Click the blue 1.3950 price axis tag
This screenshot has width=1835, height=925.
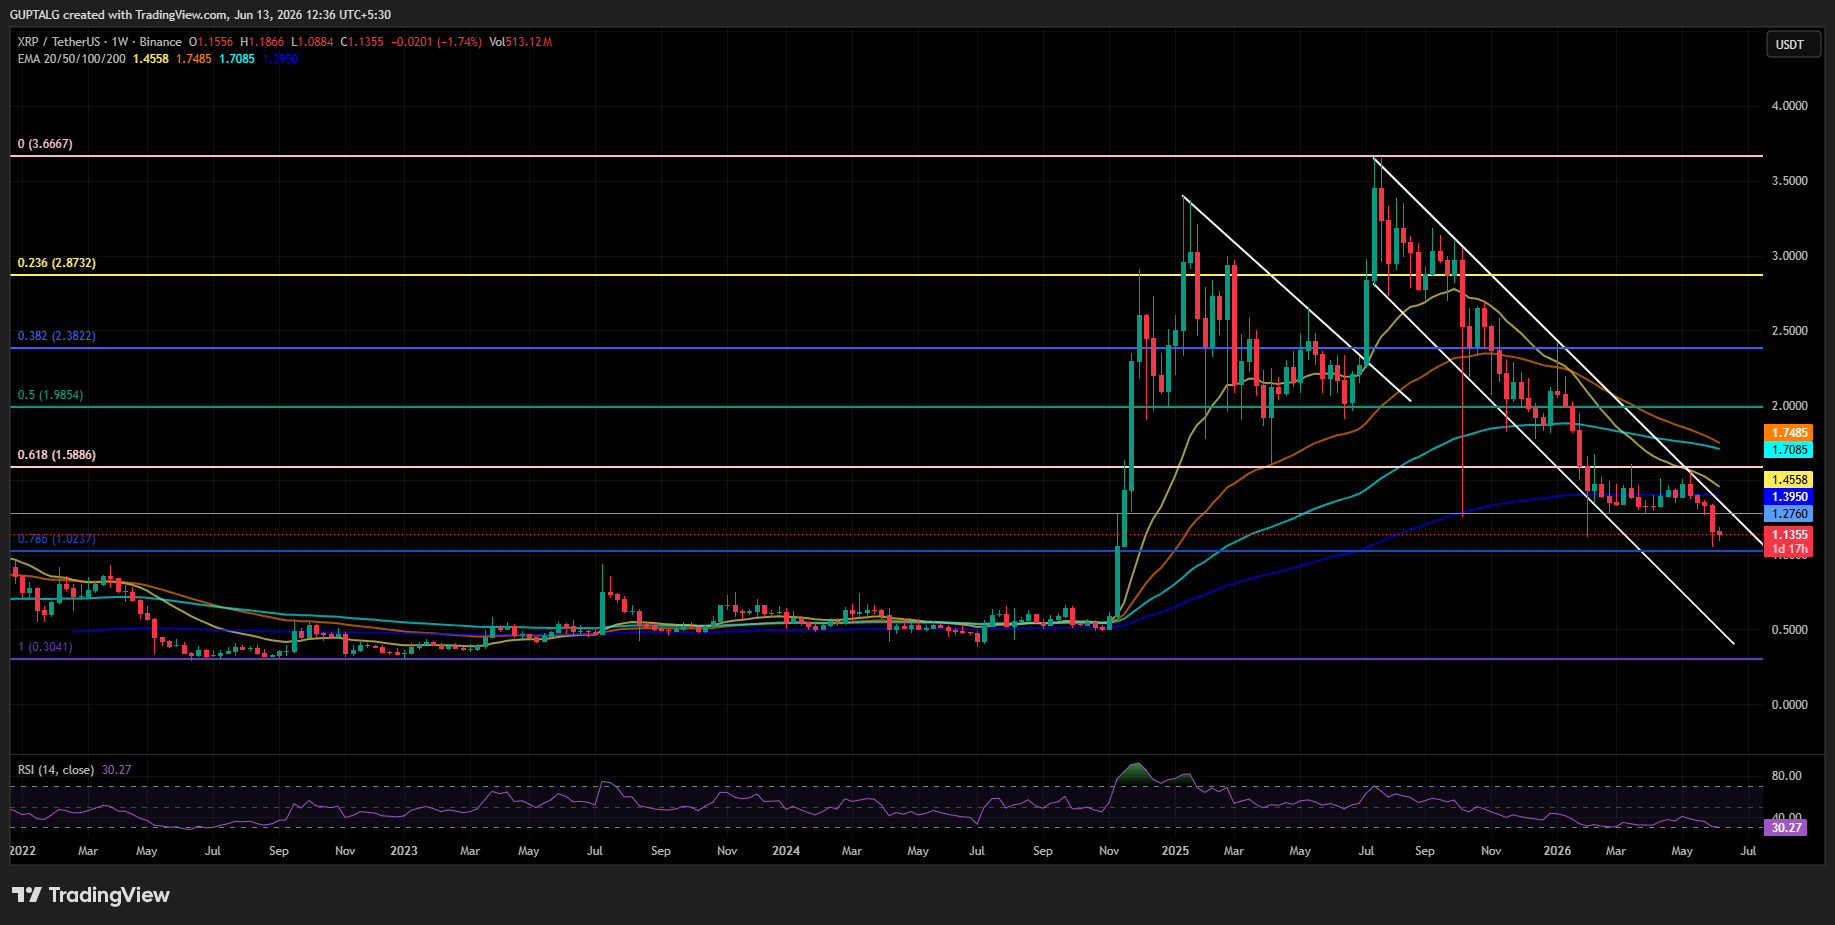[1789, 497]
